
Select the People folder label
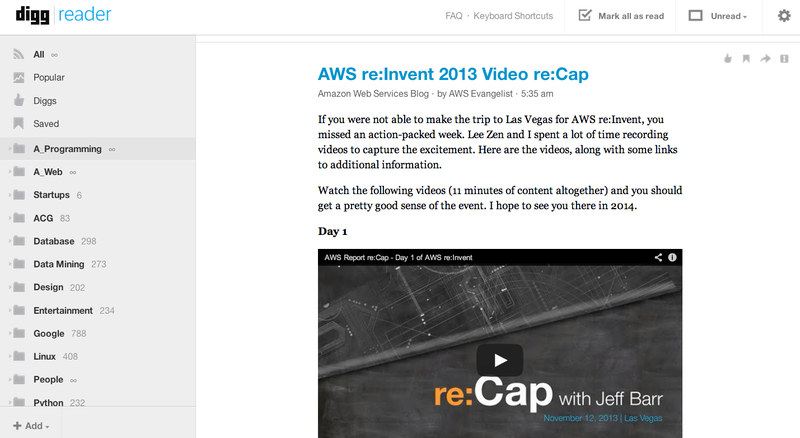coord(48,379)
